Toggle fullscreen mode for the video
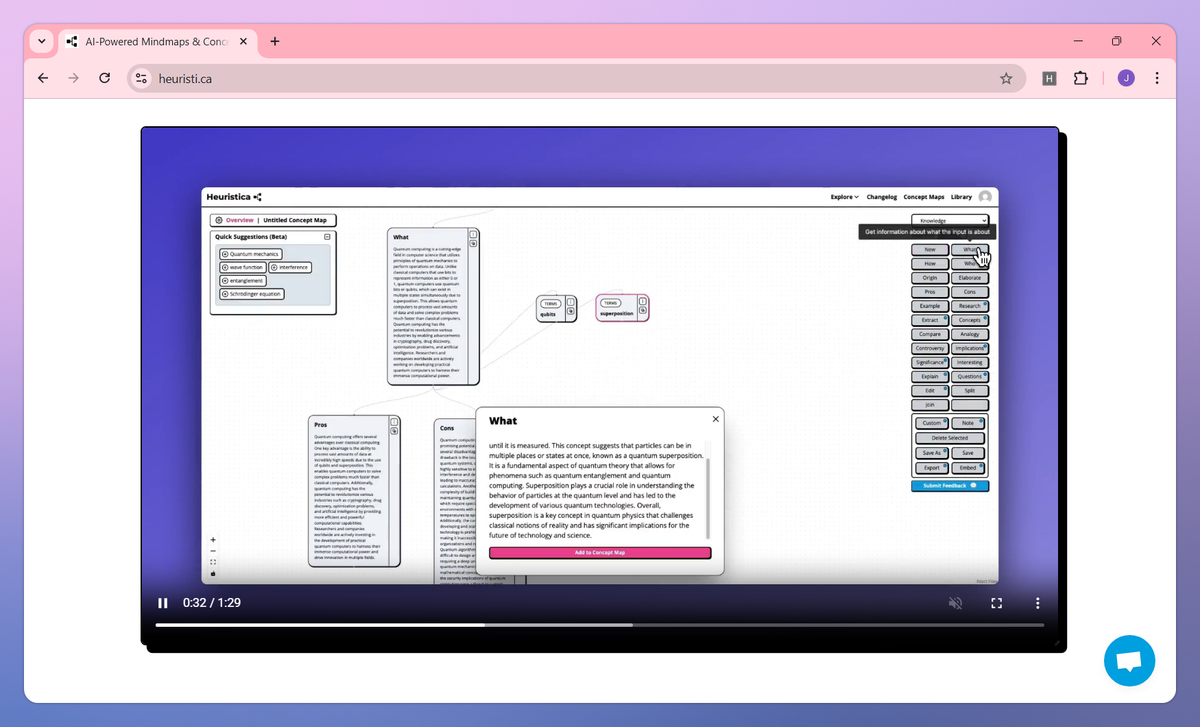Image resolution: width=1200 pixels, height=727 pixels. [x=996, y=603]
